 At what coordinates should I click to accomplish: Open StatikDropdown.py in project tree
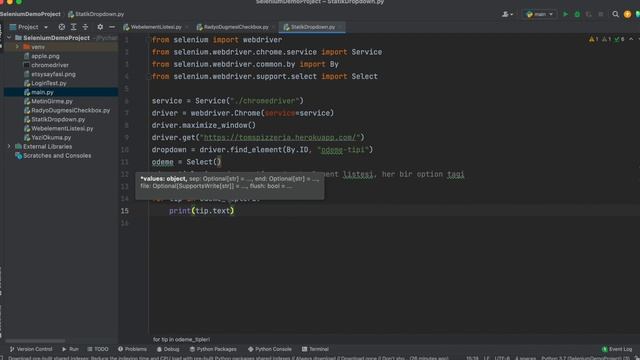pyautogui.click(x=58, y=119)
